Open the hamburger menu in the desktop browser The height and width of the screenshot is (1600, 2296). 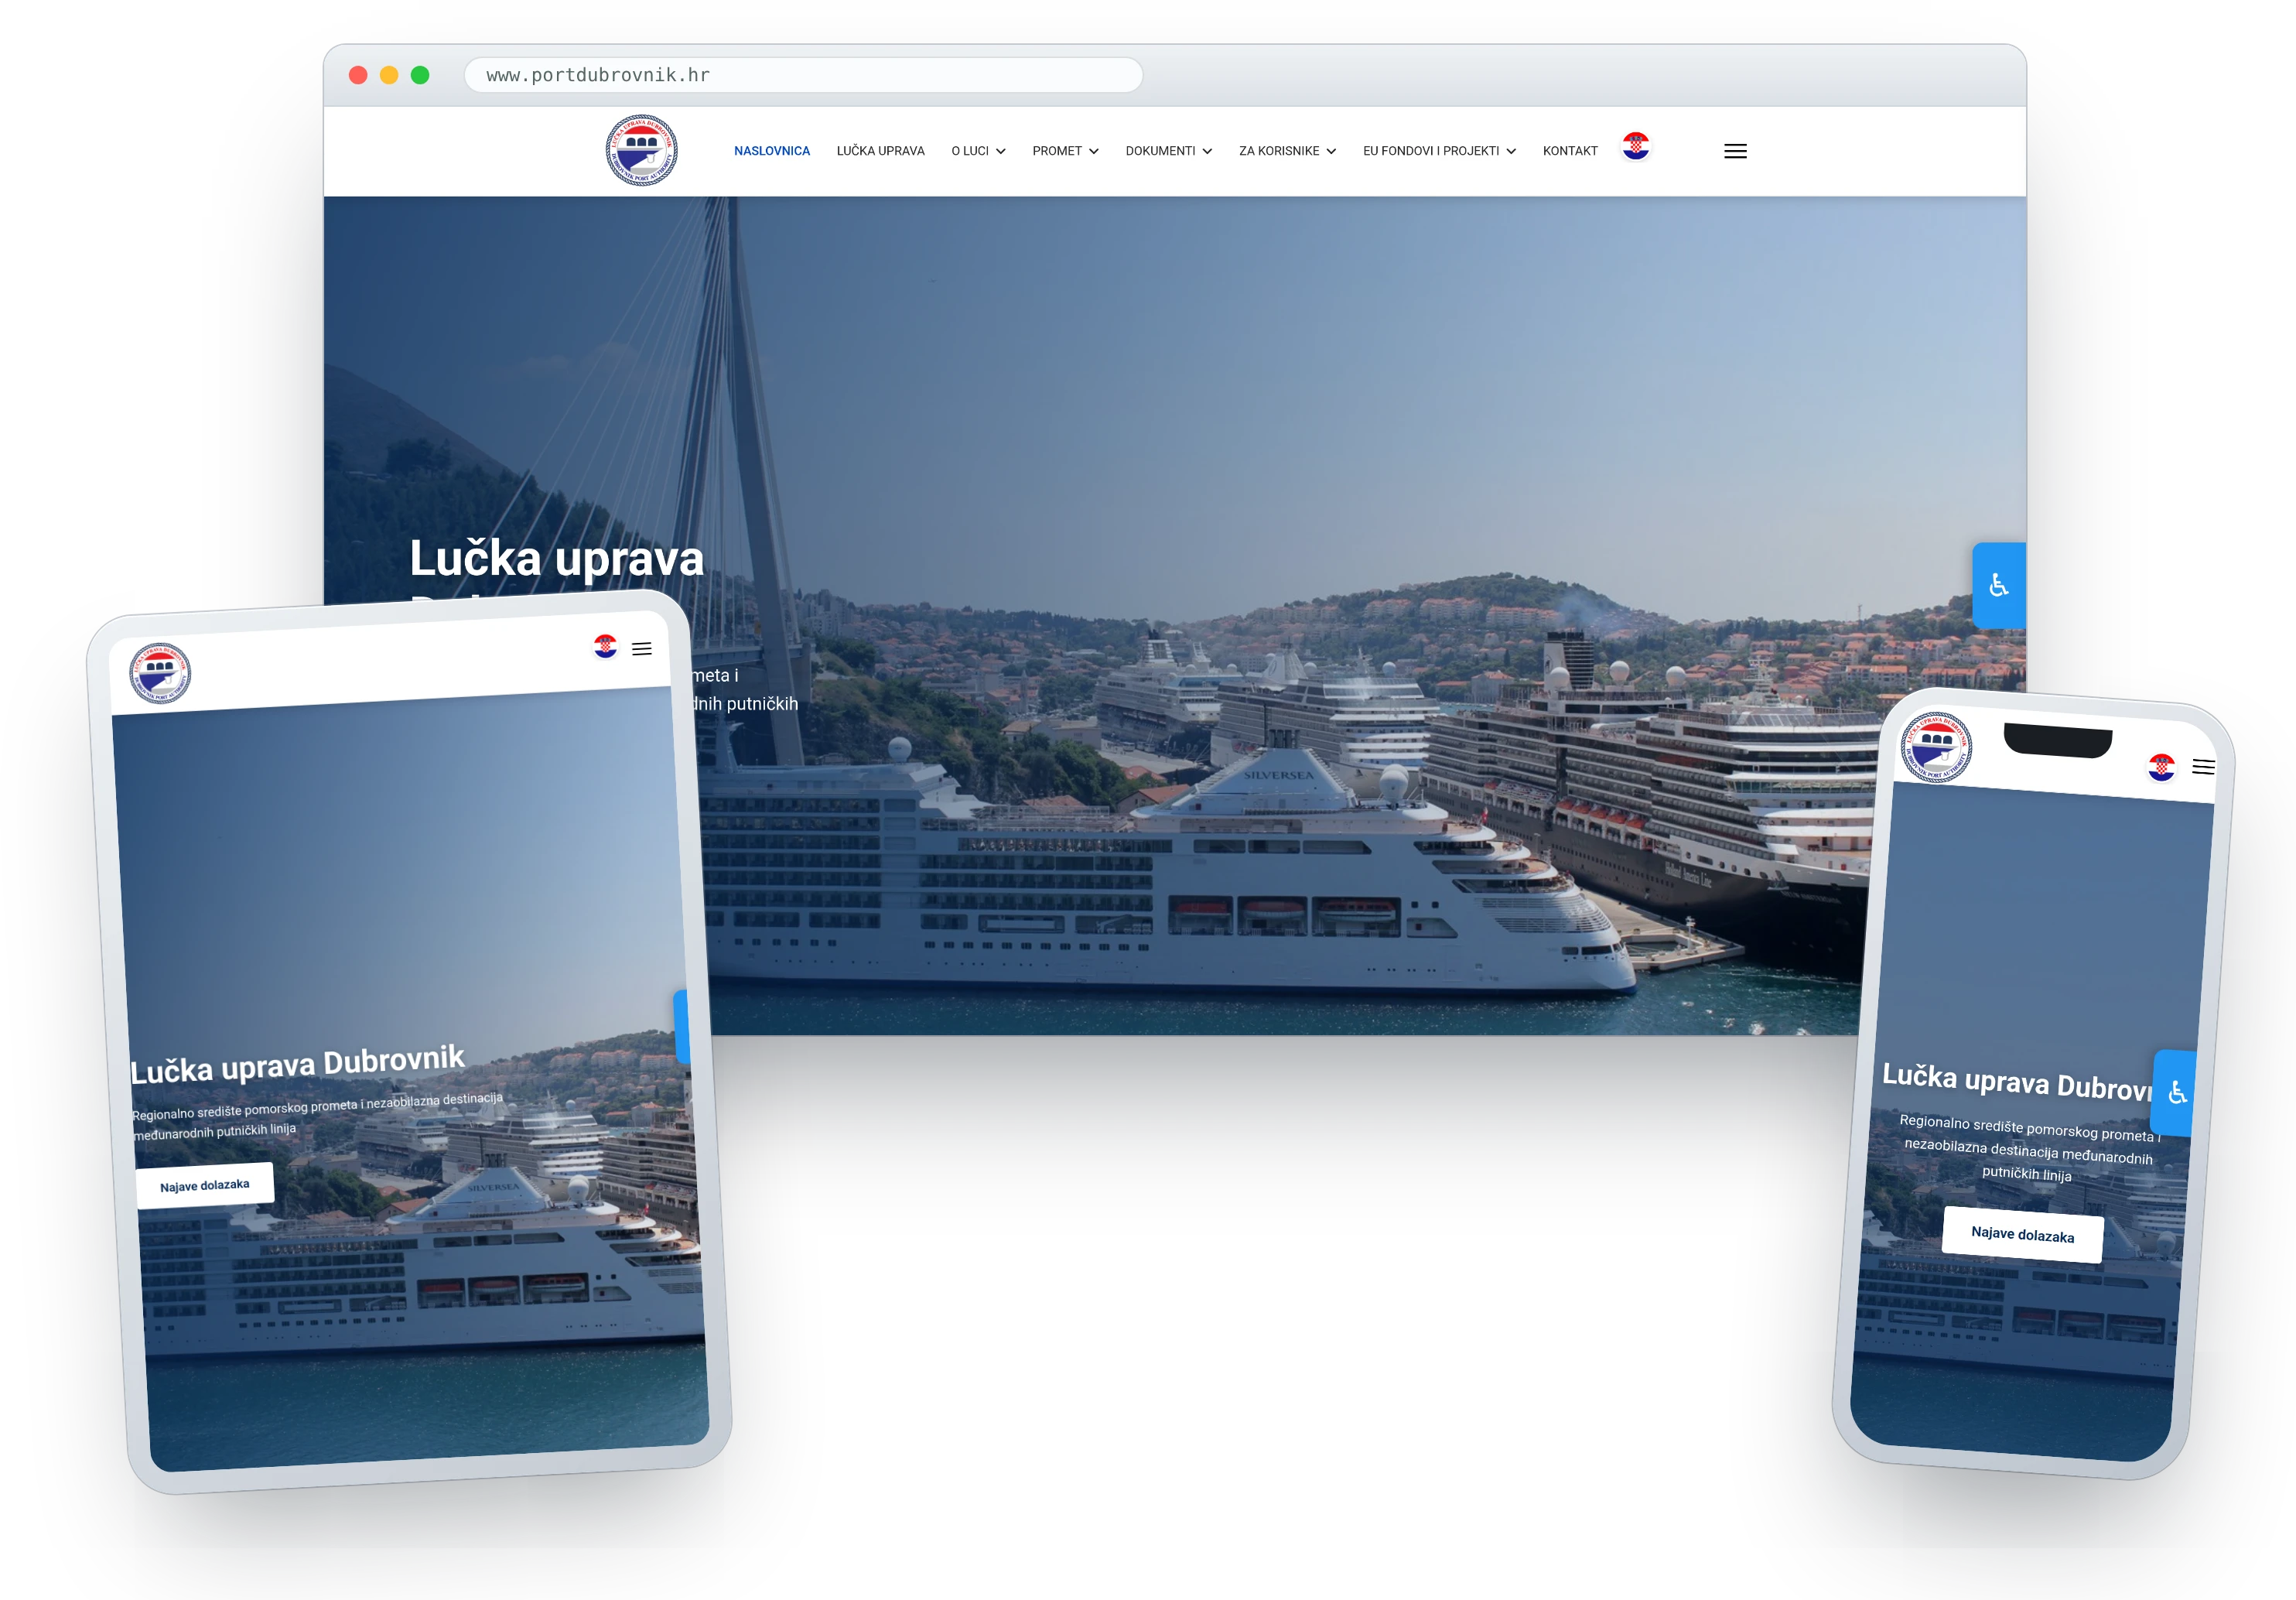click(x=1735, y=151)
